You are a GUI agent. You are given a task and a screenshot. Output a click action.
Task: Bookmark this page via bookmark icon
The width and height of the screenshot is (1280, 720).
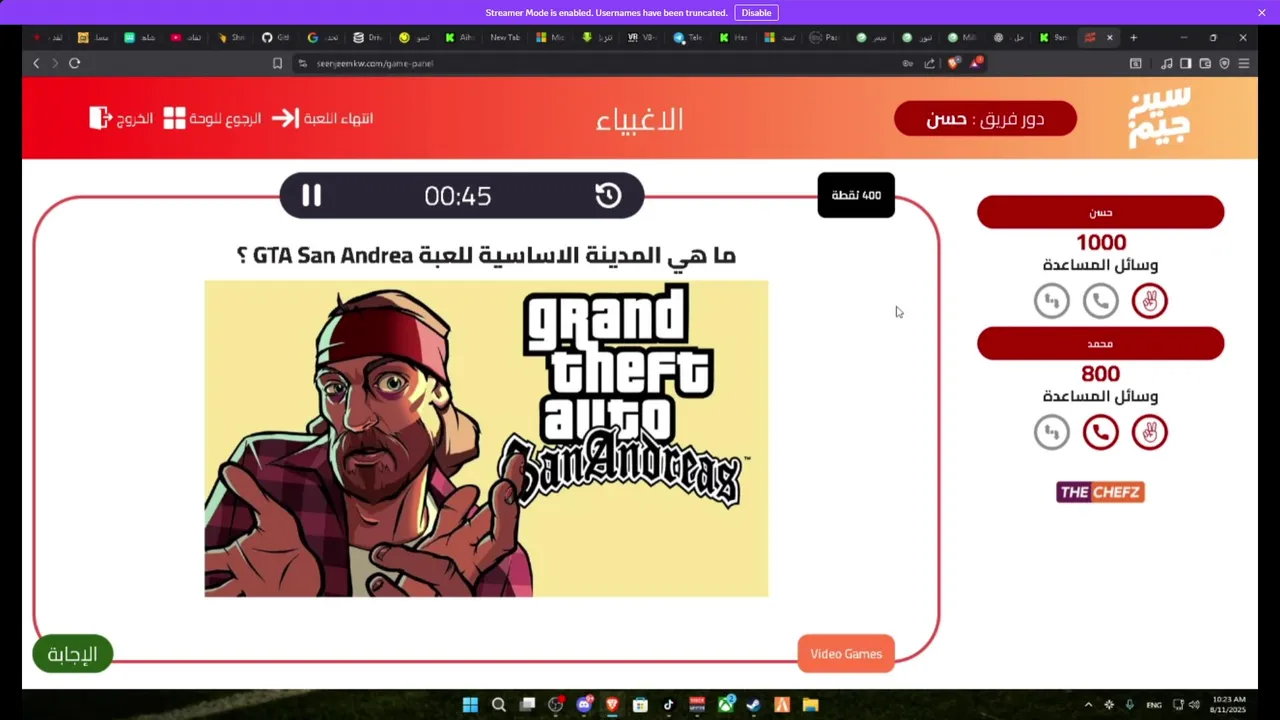[277, 63]
